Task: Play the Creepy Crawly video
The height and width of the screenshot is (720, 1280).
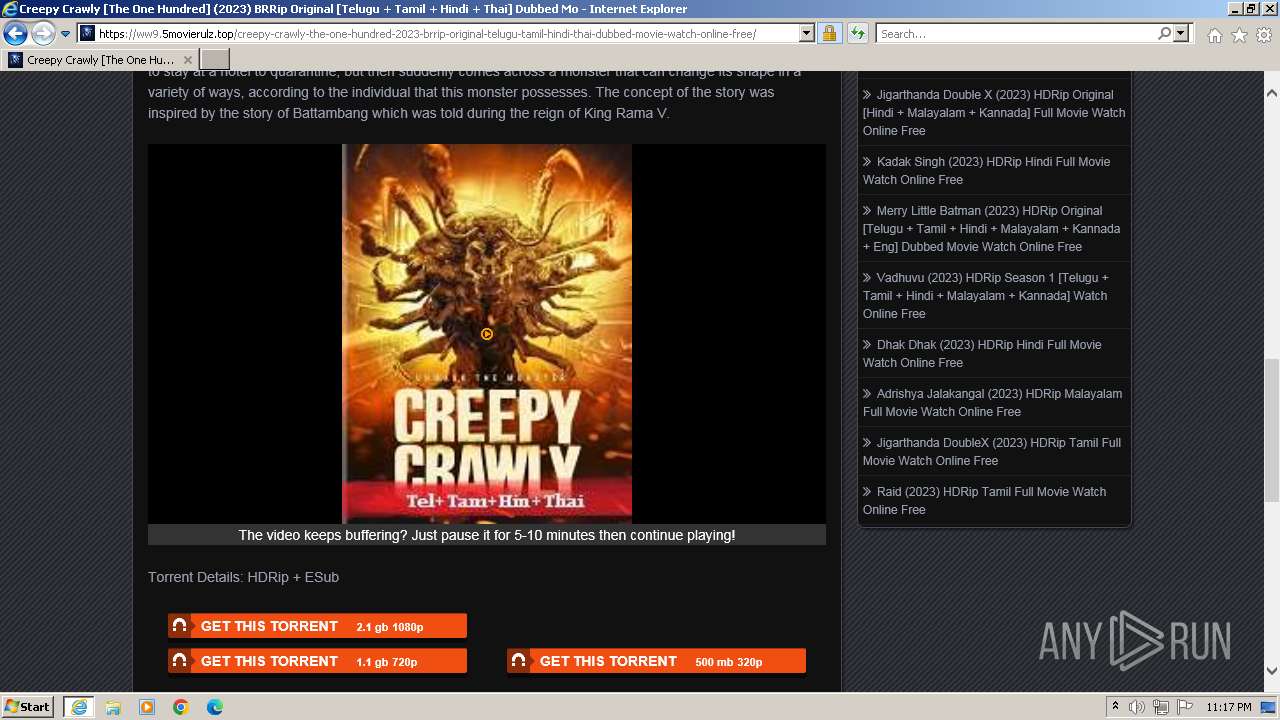Action: coord(487,334)
